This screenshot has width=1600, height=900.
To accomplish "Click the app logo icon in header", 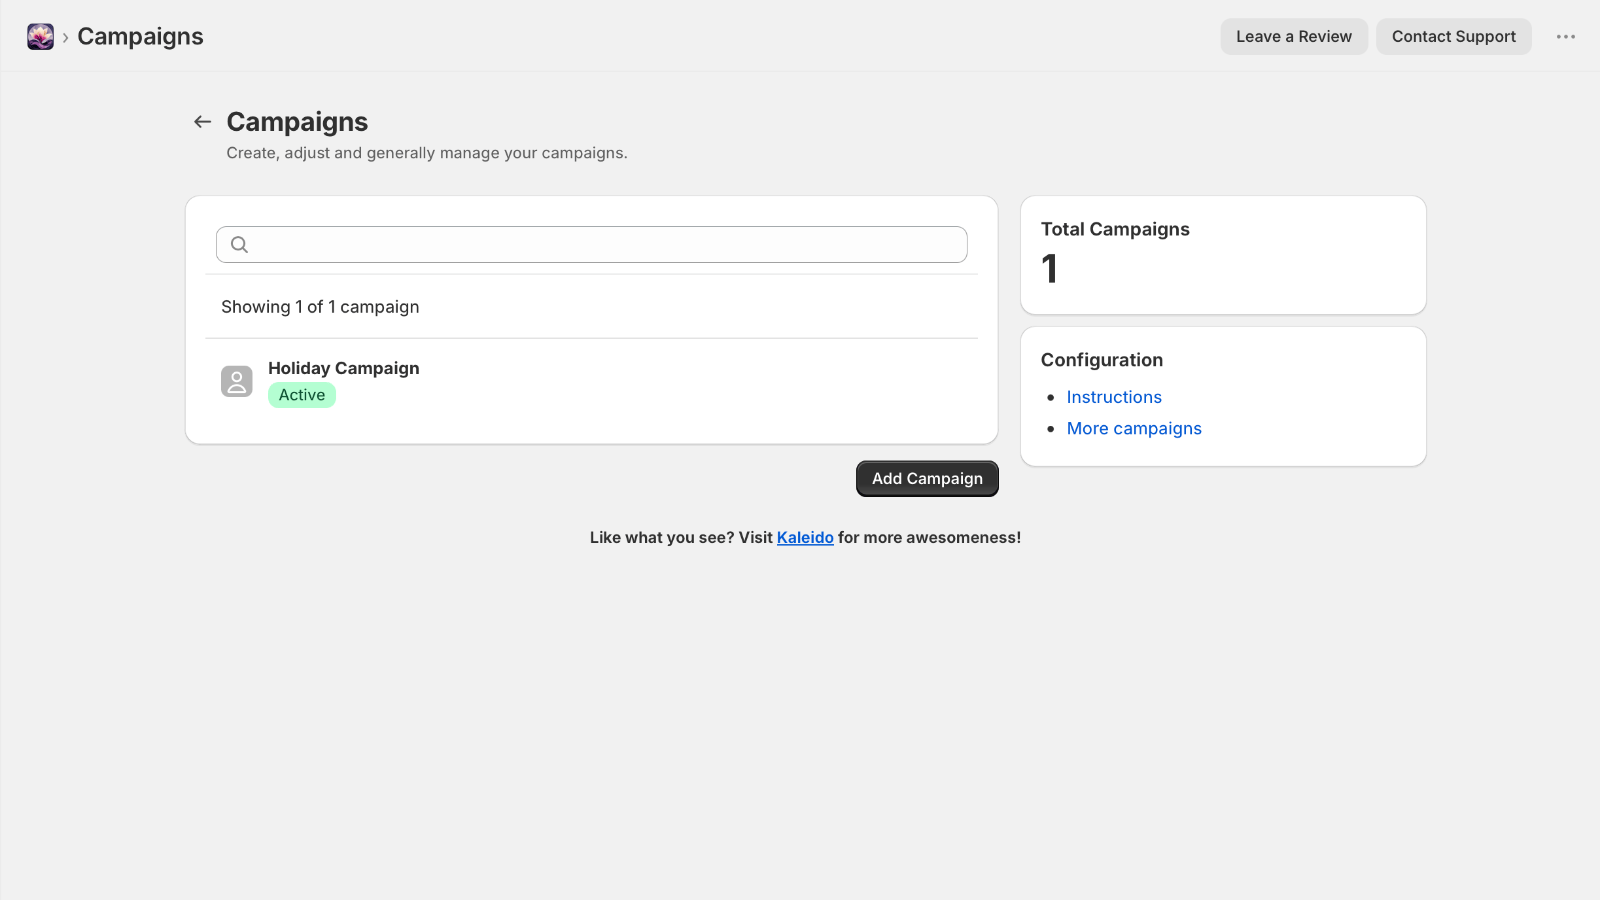I will click(40, 37).
